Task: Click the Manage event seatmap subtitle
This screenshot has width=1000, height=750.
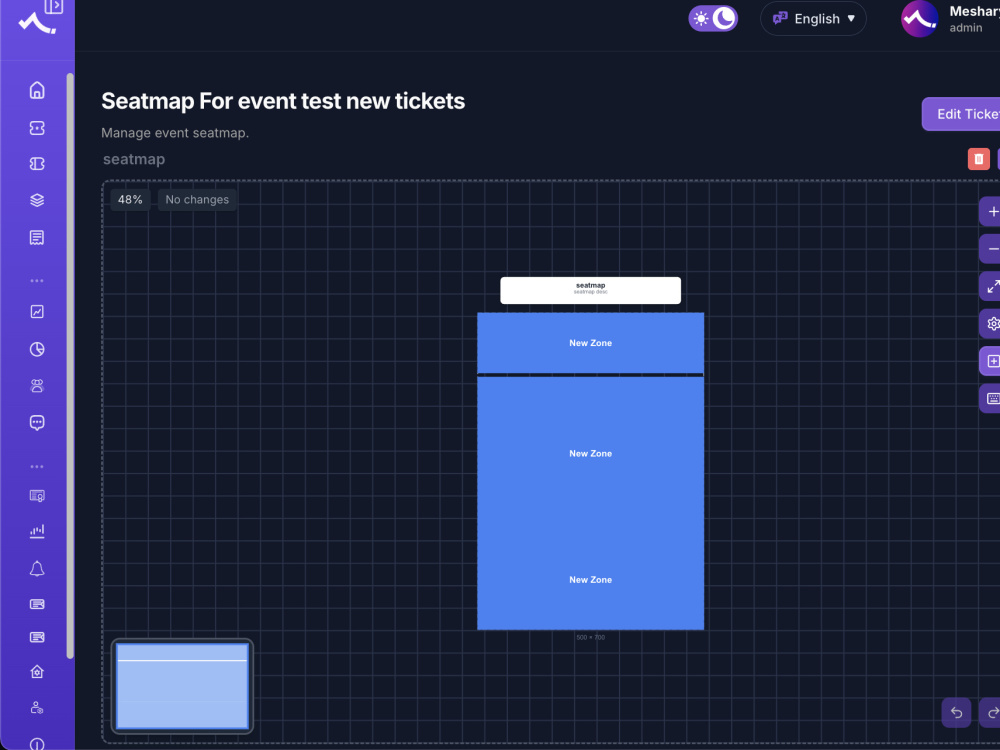Action: [175, 133]
